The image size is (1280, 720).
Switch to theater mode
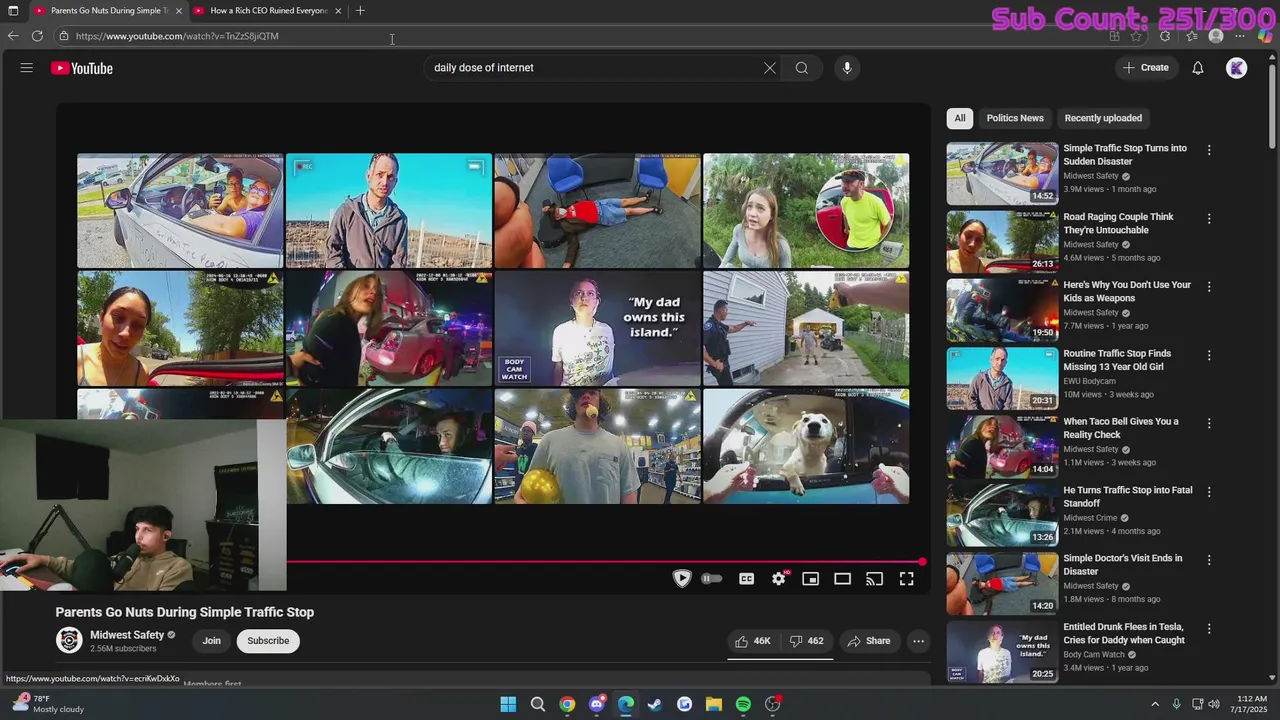pos(843,579)
